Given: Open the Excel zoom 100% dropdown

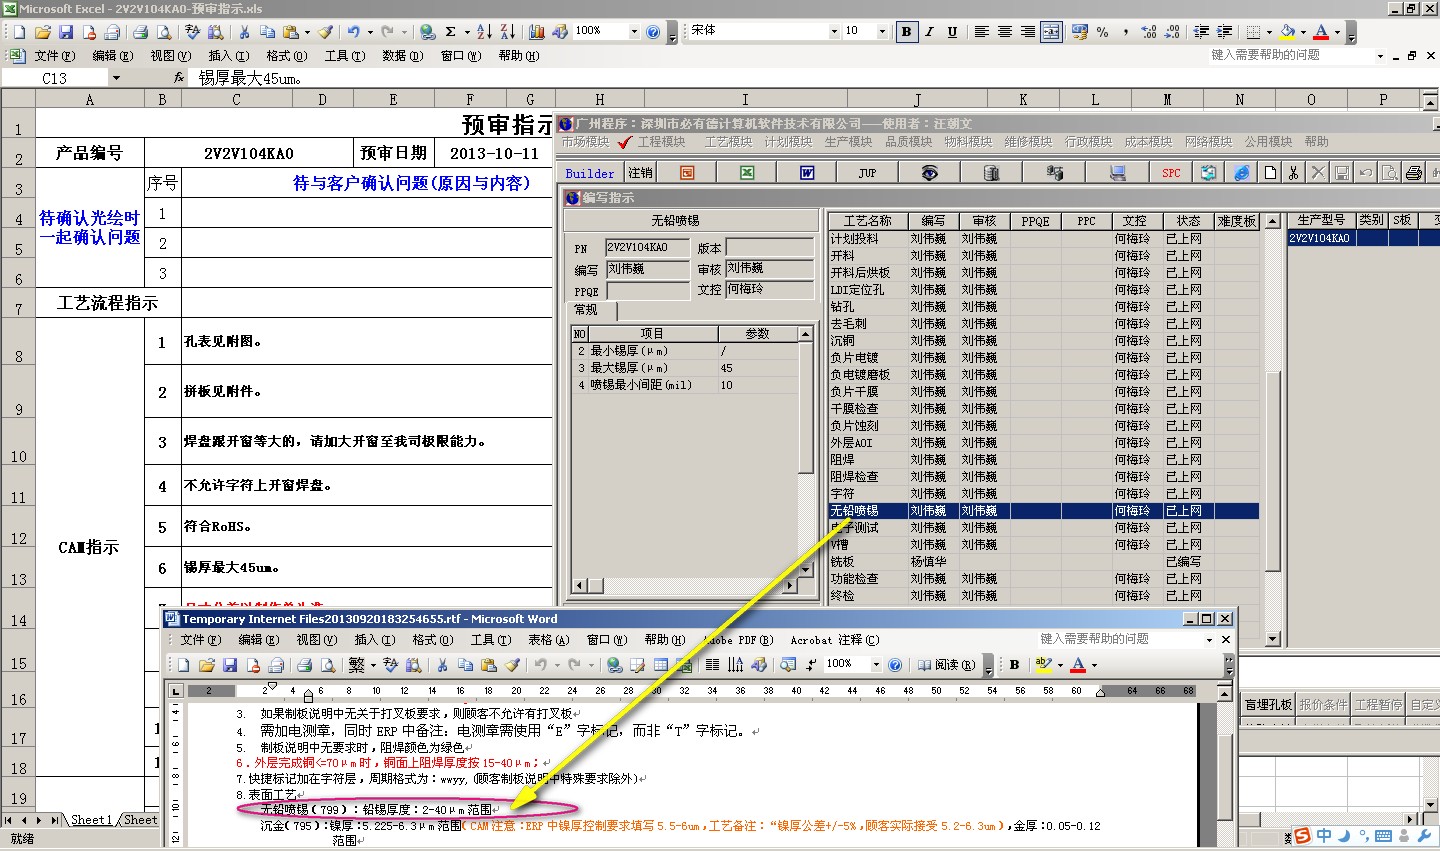Looking at the screenshot, I should click(633, 32).
